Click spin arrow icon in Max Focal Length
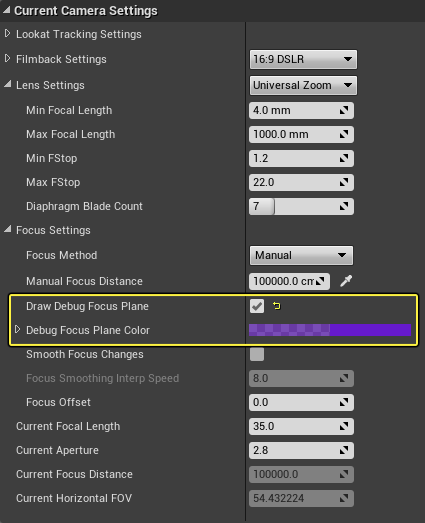This screenshot has height=523, width=425. (344, 134)
